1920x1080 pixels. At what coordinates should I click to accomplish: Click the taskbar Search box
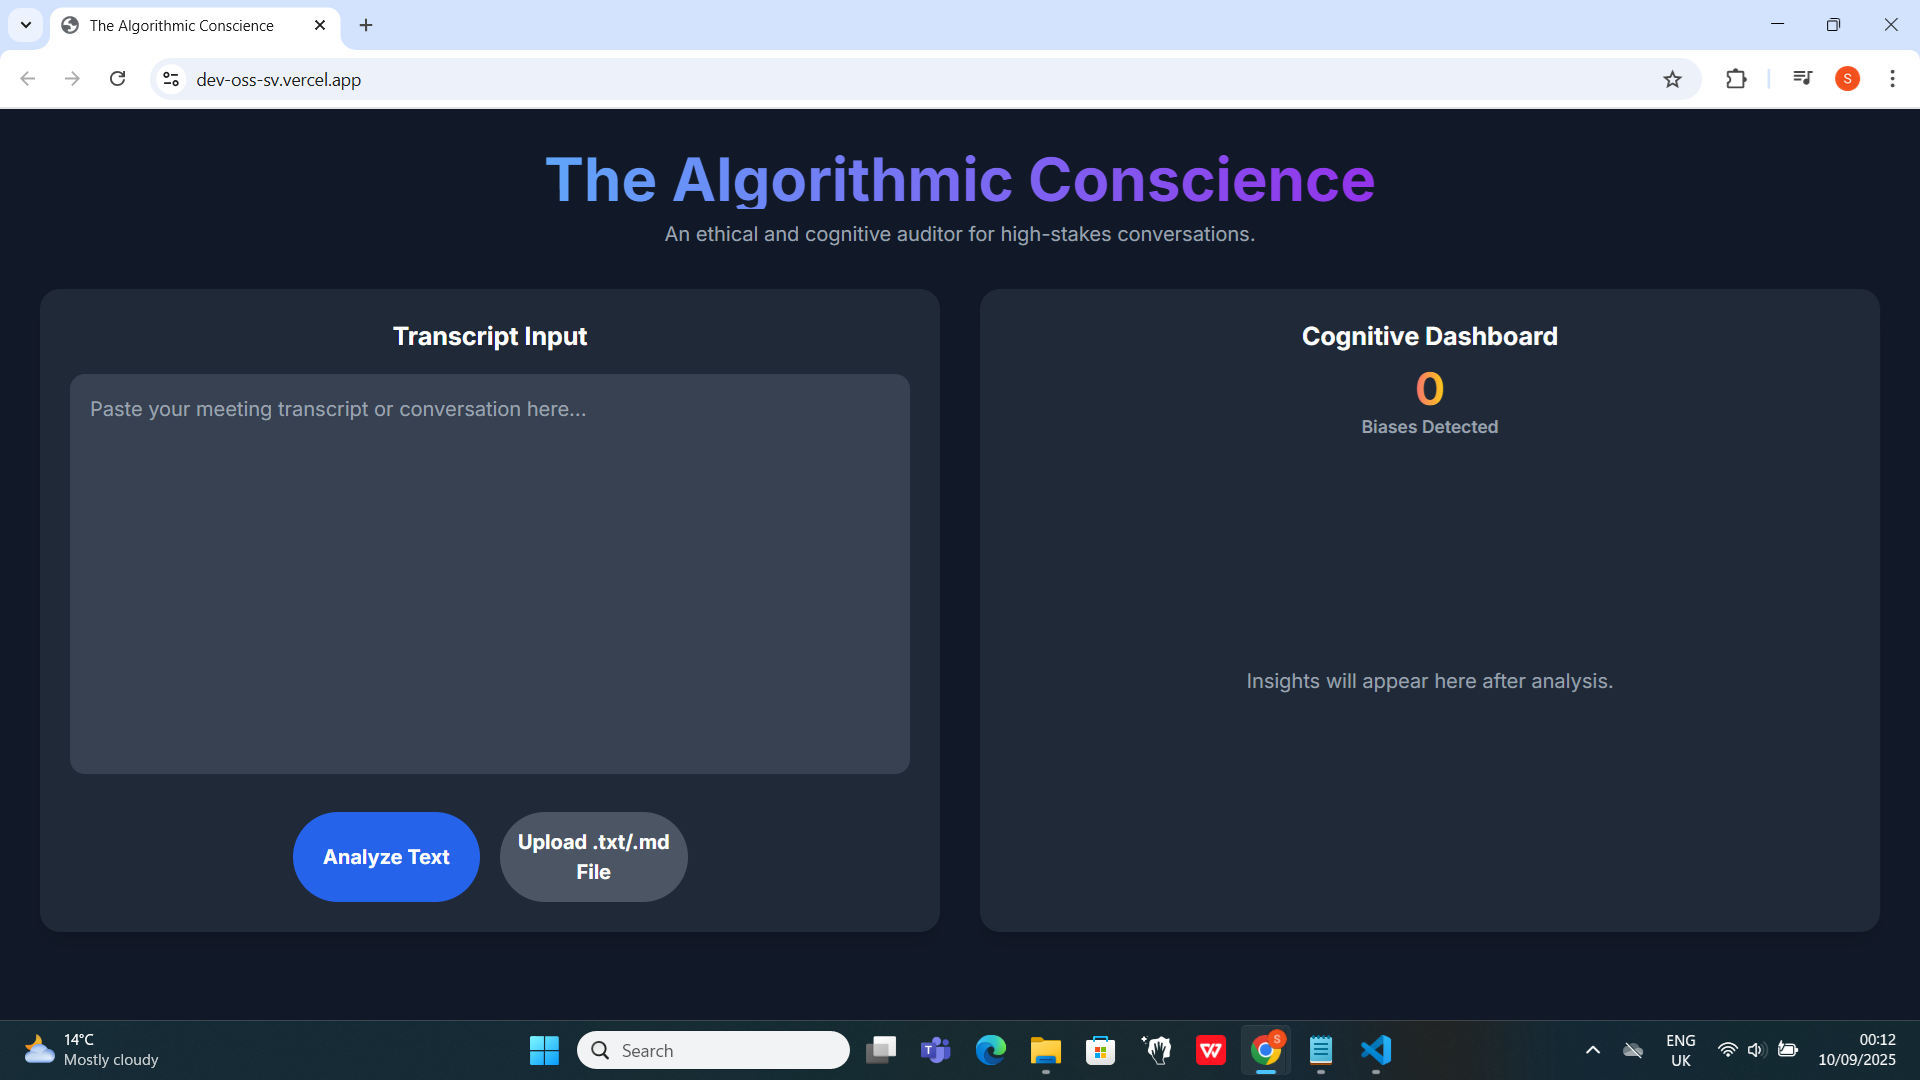click(x=713, y=1050)
